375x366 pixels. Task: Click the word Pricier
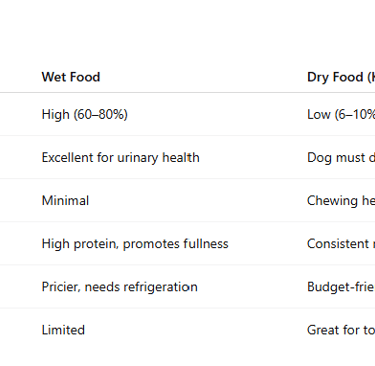pos(61,287)
